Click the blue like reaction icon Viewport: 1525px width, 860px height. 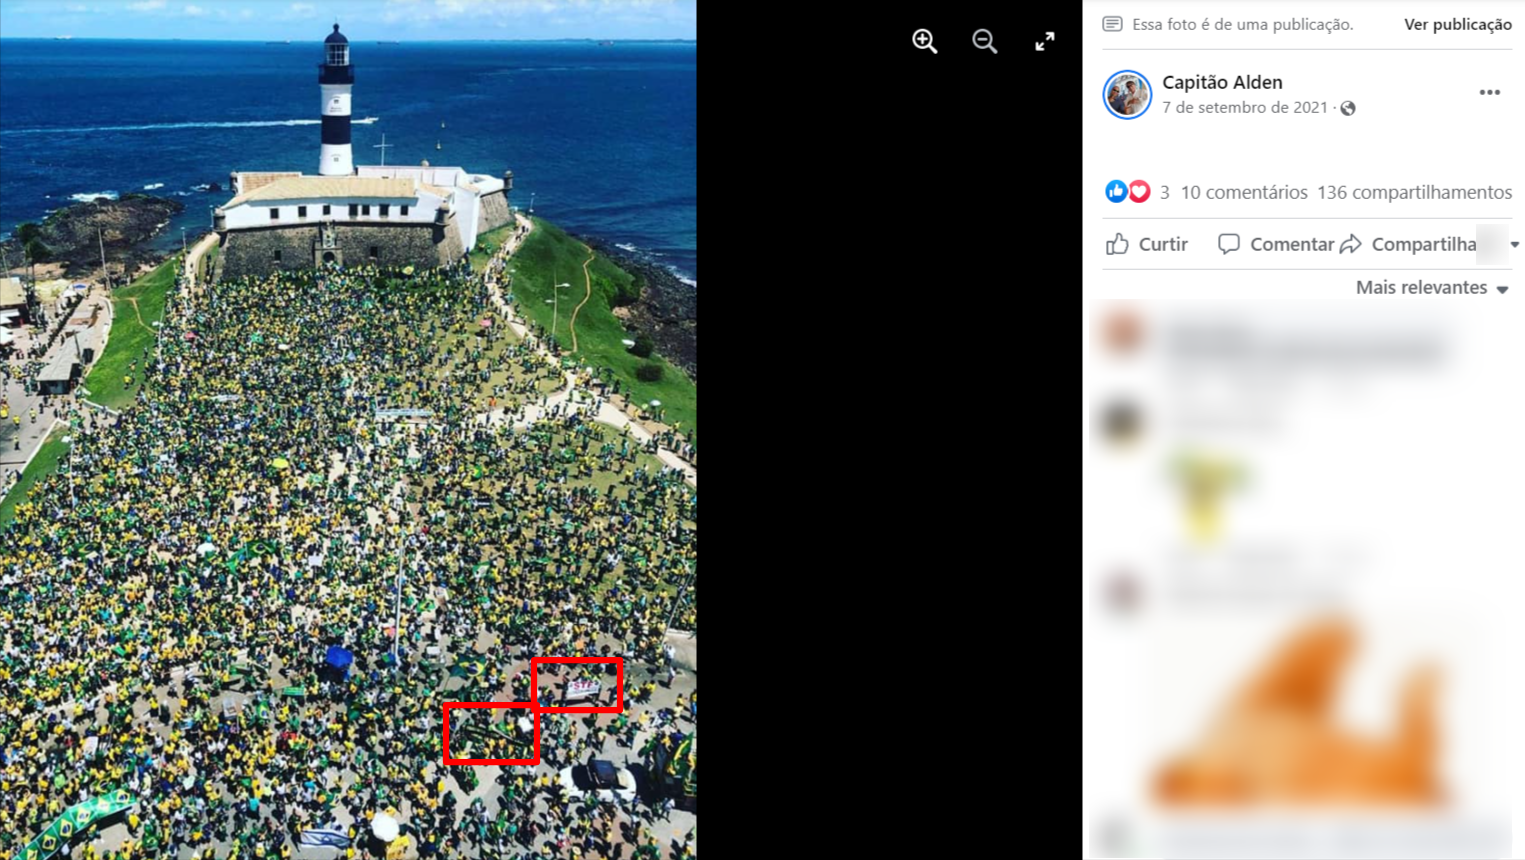1116,192
